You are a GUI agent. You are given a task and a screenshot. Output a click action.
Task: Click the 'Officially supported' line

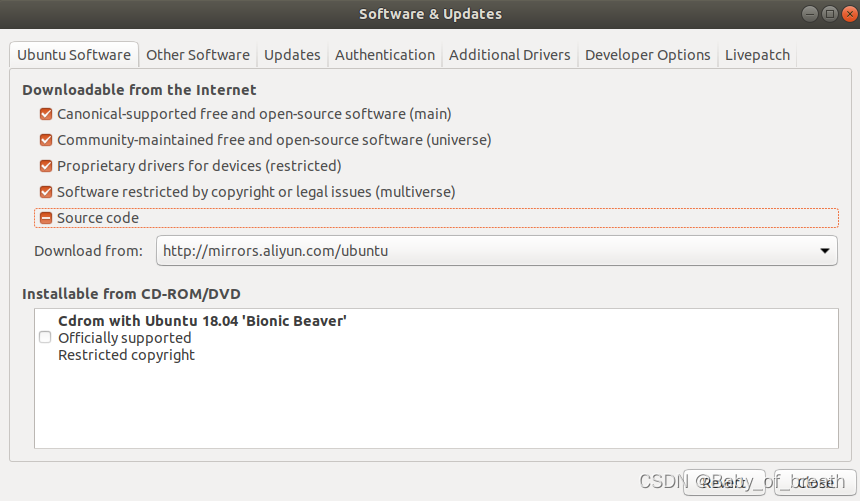(x=125, y=338)
